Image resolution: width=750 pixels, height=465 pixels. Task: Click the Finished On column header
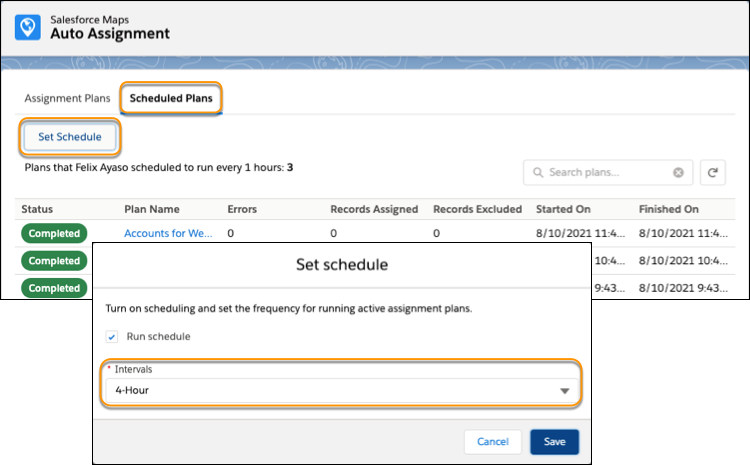coord(669,209)
